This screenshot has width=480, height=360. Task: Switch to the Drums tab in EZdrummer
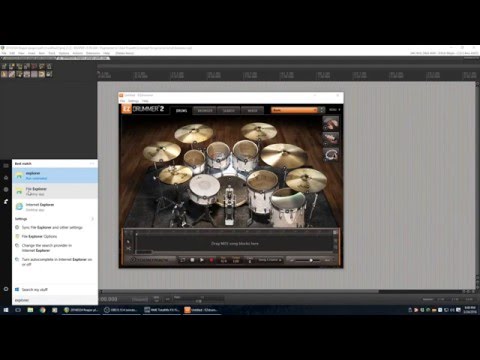coord(181,110)
